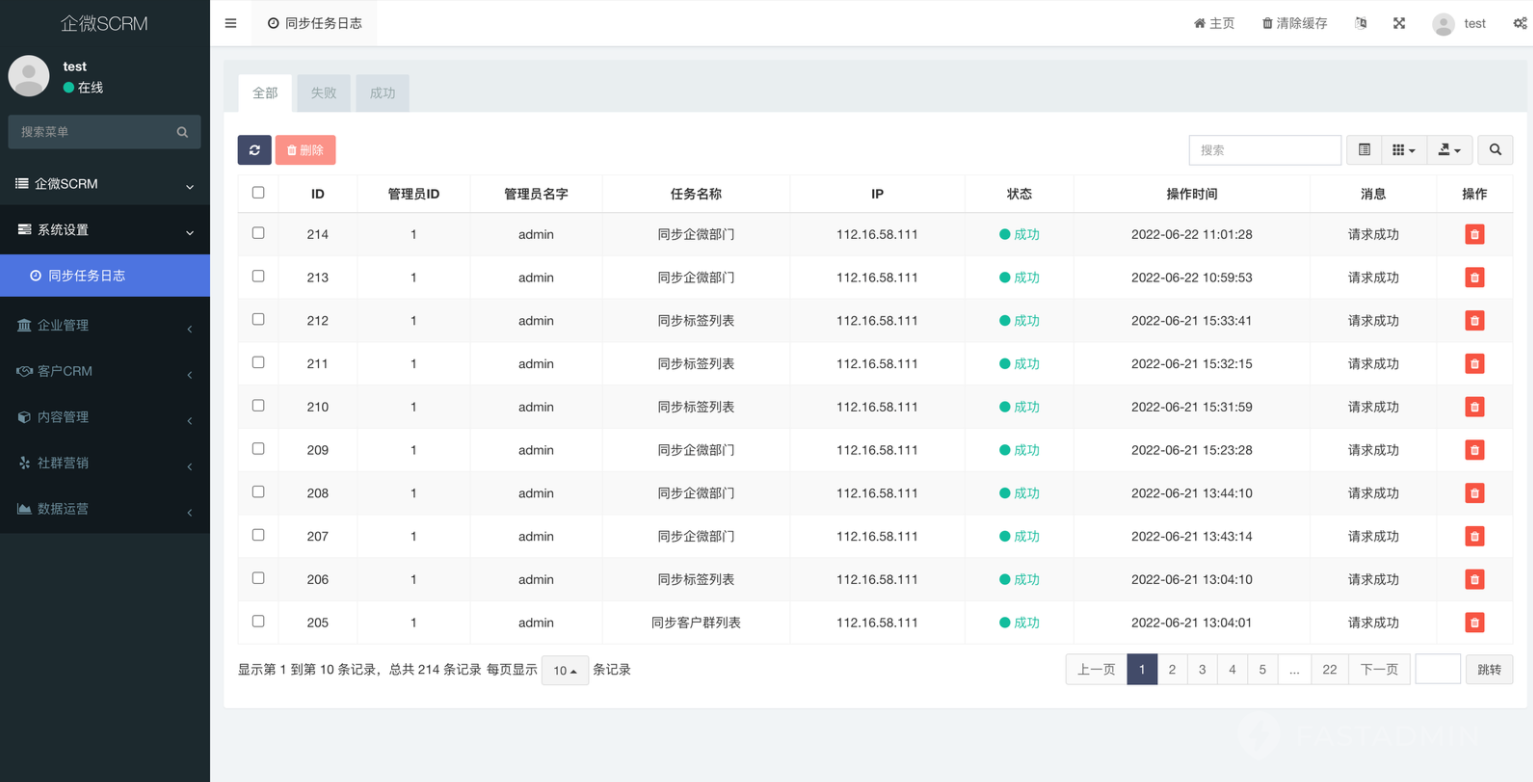Image resolution: width=1533 pixels, height=782 pixels.
Task: Click the magnifier advanced search button
Action: click(x=1495, y=150)
